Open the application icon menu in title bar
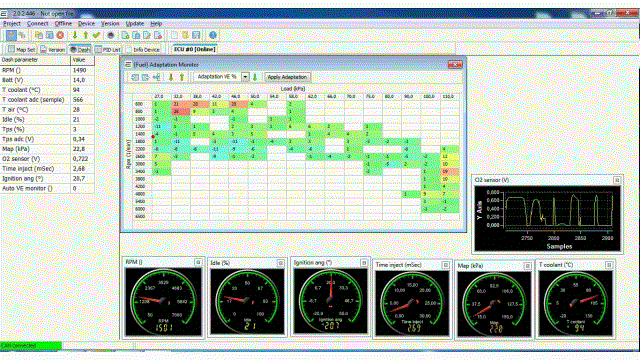Screen dimensions: 640x360 tap(4, 13)
